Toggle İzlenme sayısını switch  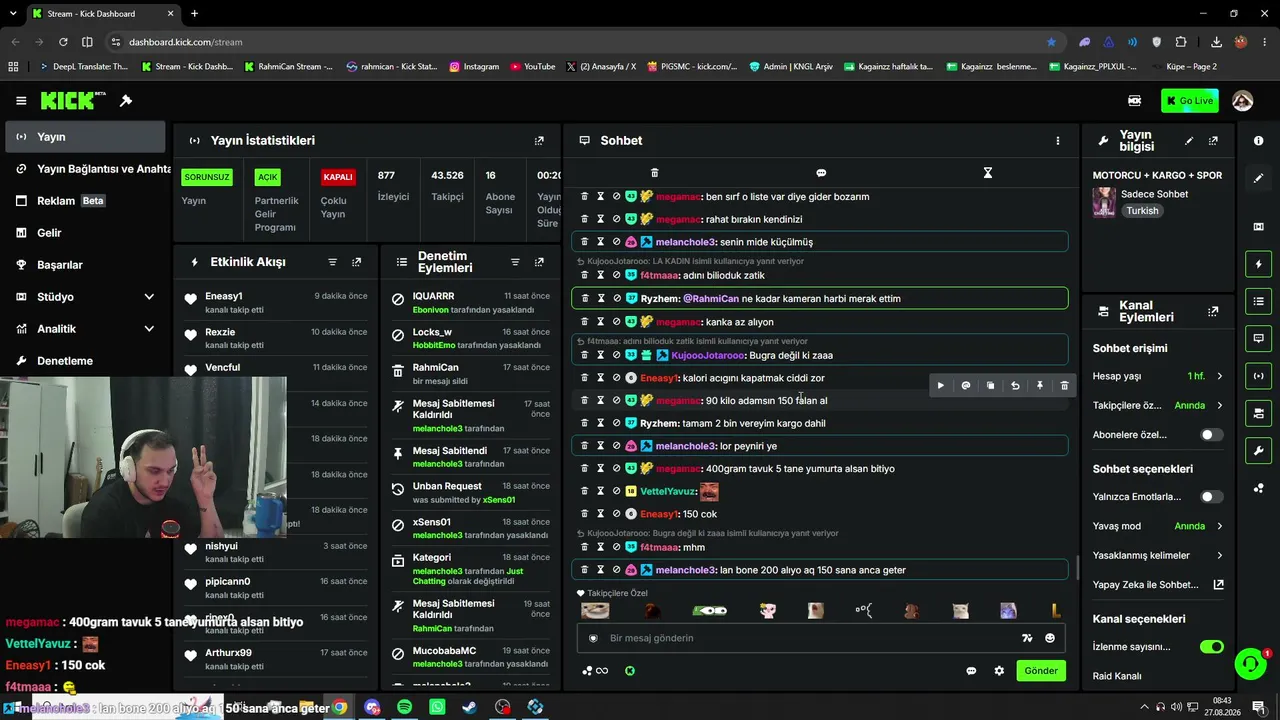[1211, 647]
